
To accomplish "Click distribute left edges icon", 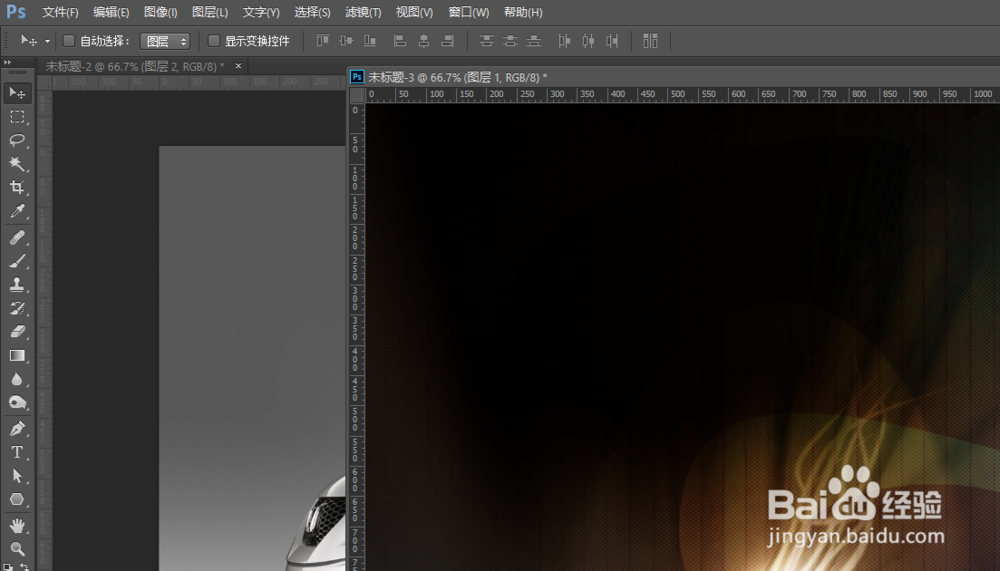I will coord(564,41).
